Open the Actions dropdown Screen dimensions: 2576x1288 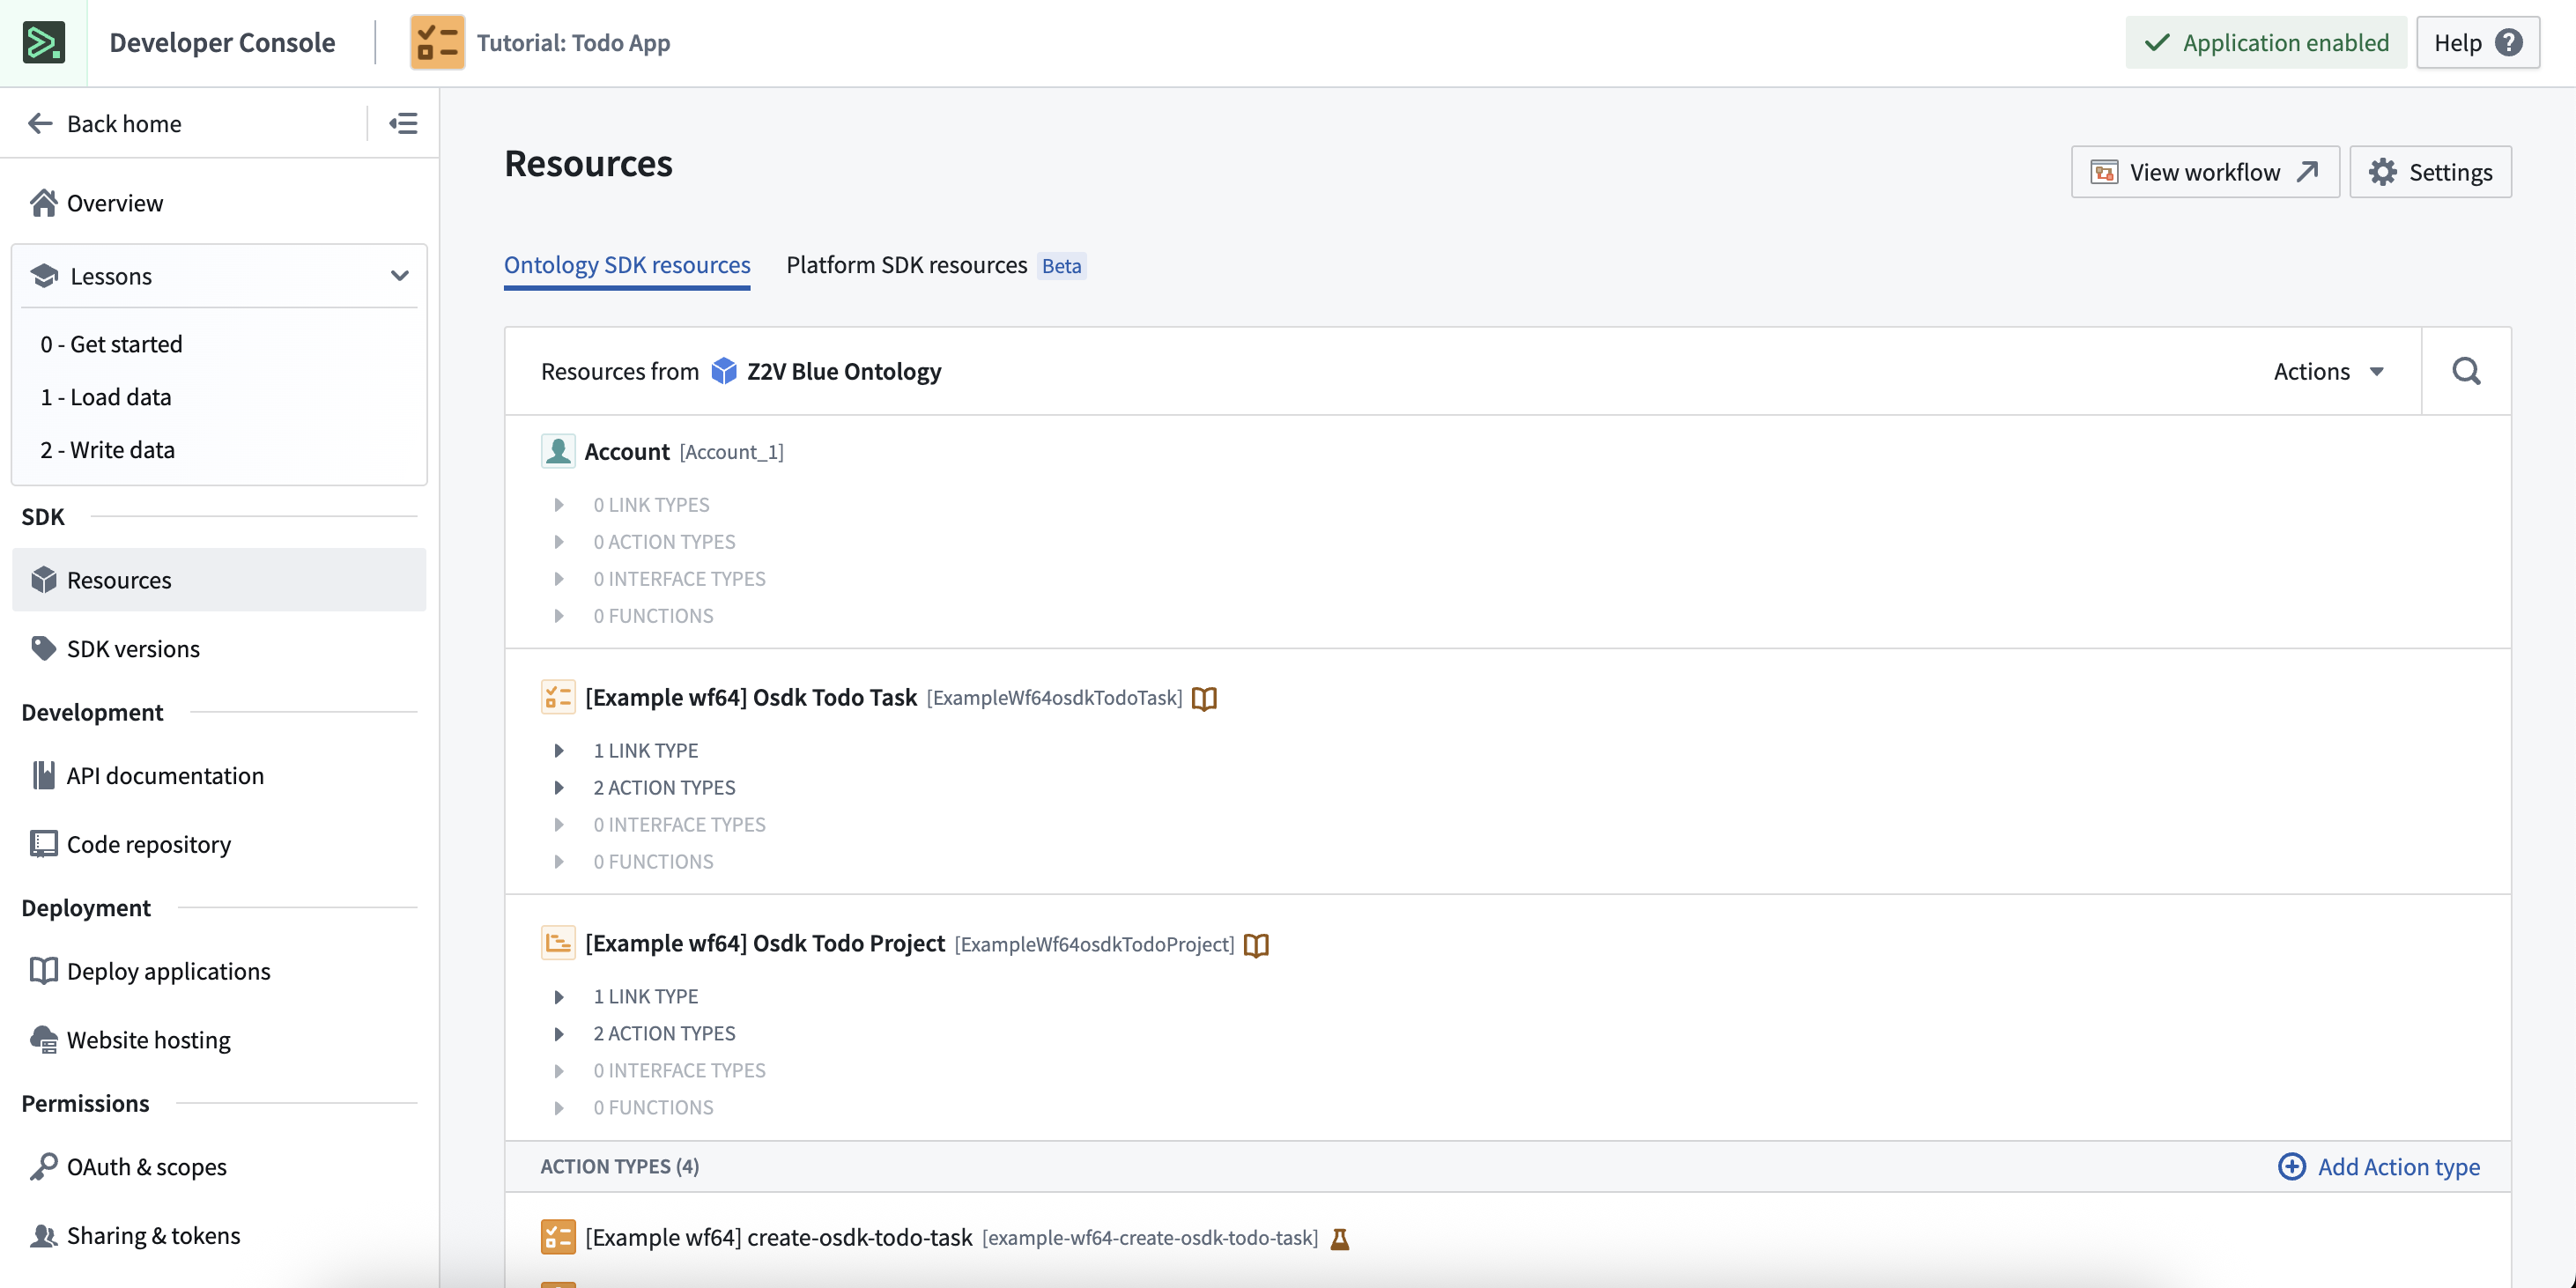2330,370
